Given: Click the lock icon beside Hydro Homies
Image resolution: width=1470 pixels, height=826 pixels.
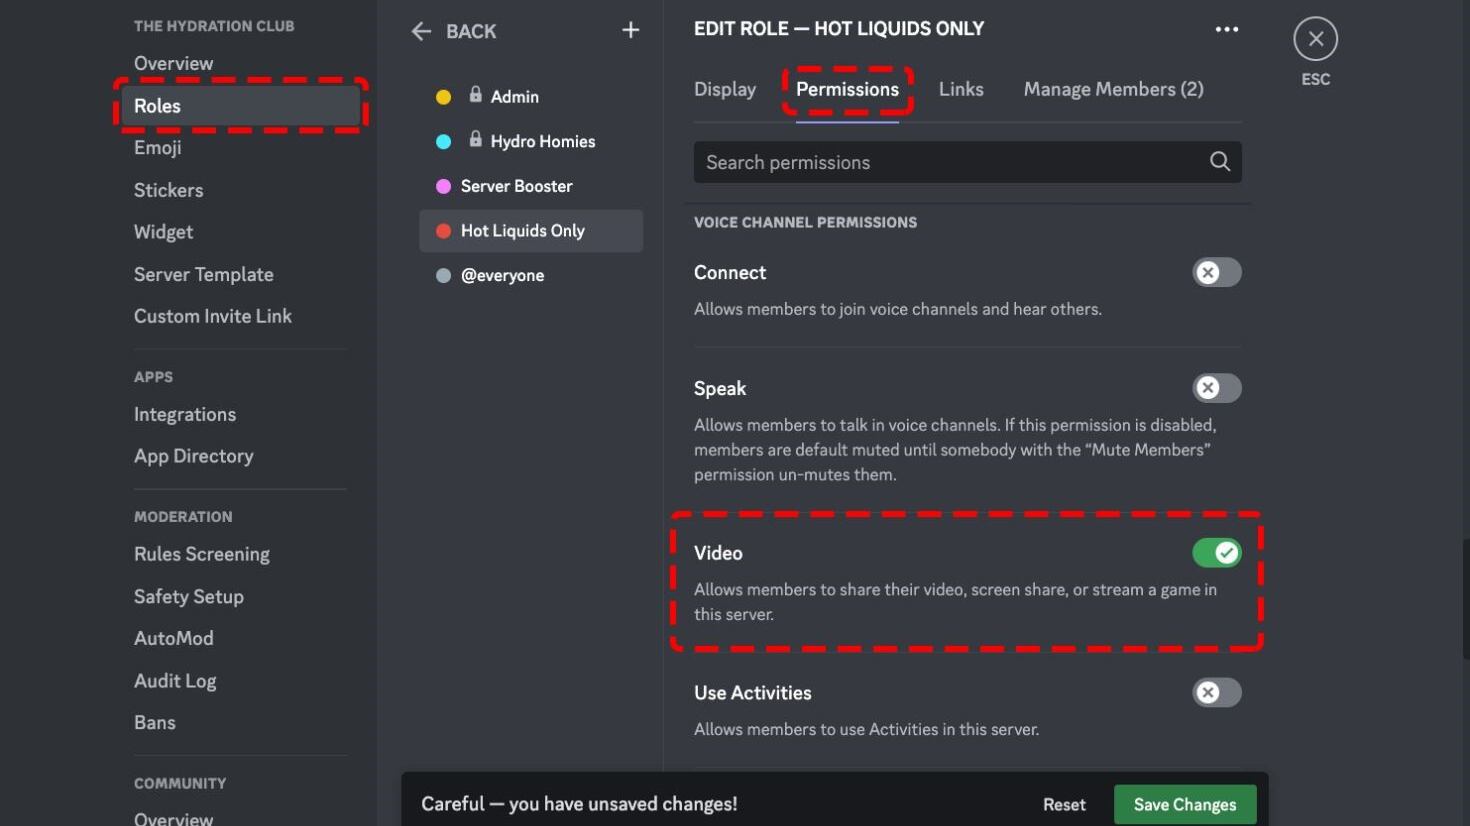Looking at the screenshot, I should click(x=476, y=140).
